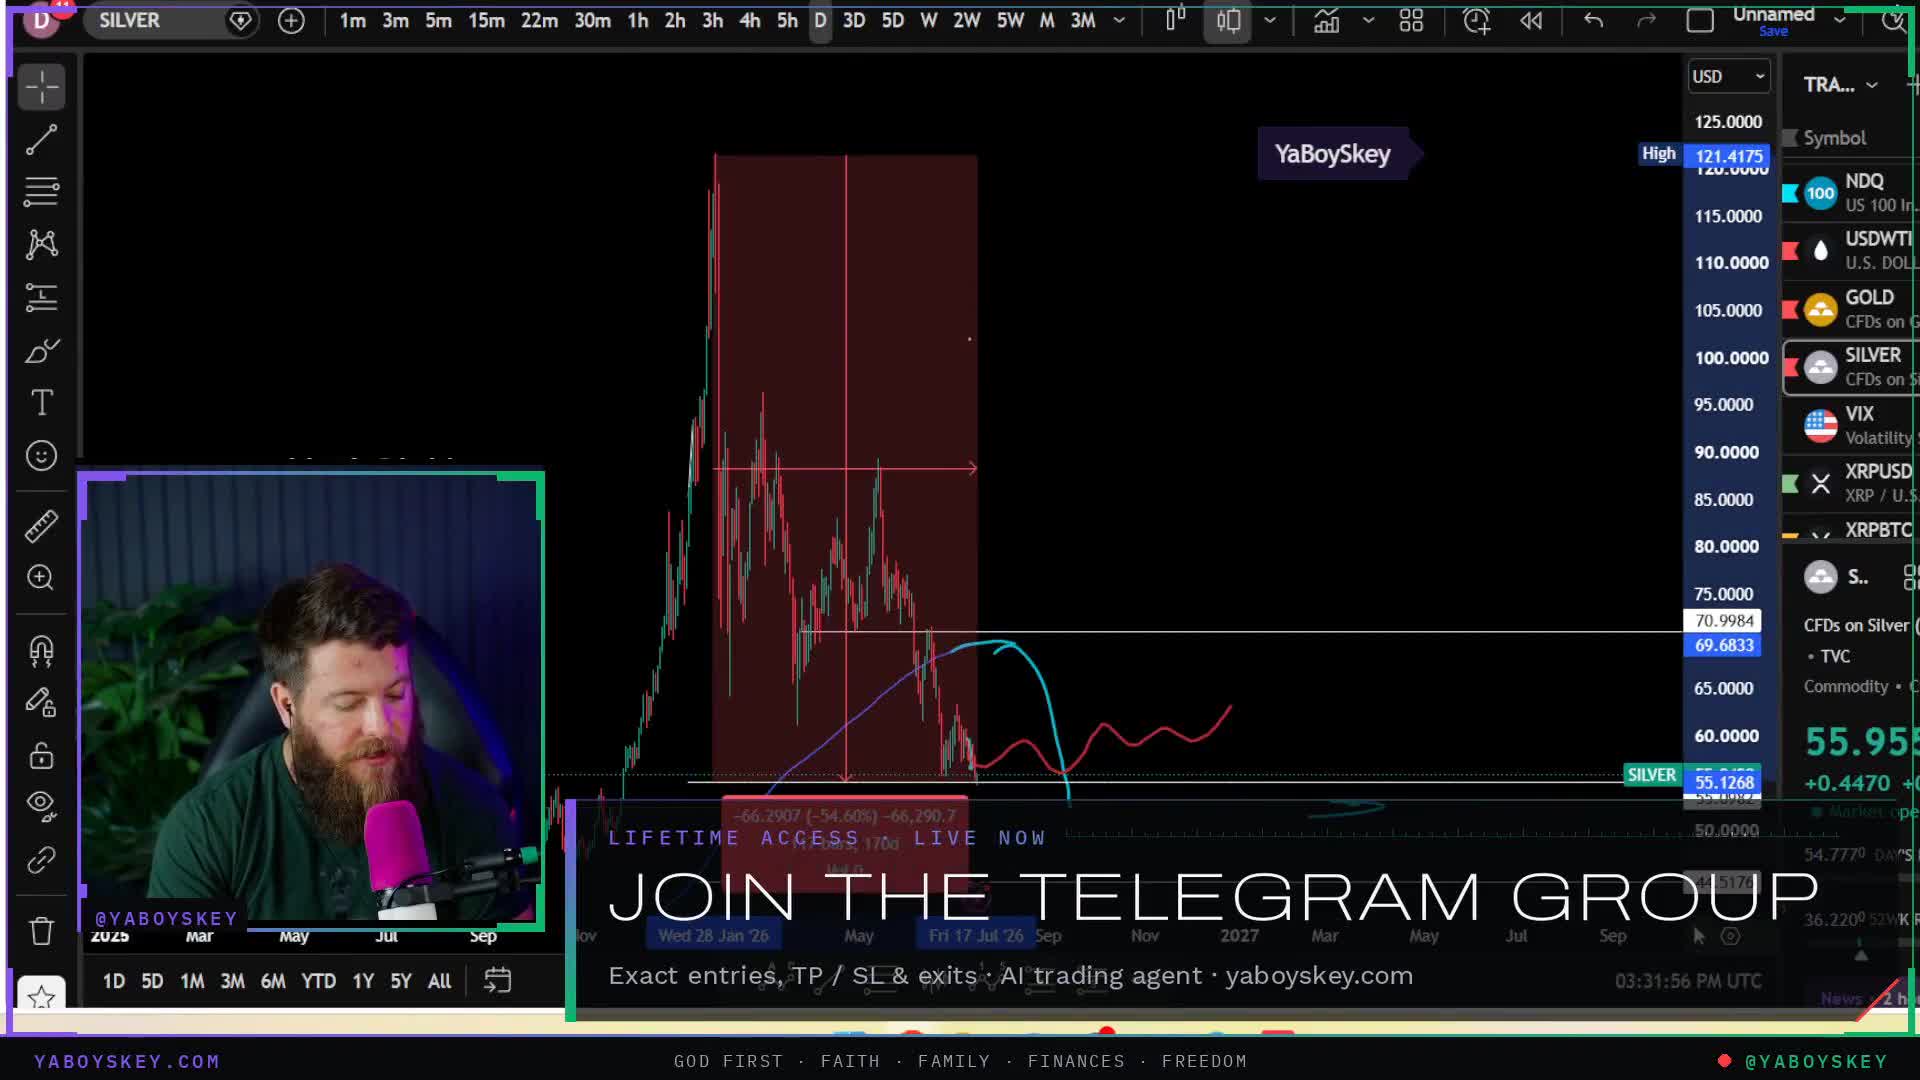The width and height of the screenshot is (1920, 1080).
Task: Select the trend line drawing tool
Action: 41,140
